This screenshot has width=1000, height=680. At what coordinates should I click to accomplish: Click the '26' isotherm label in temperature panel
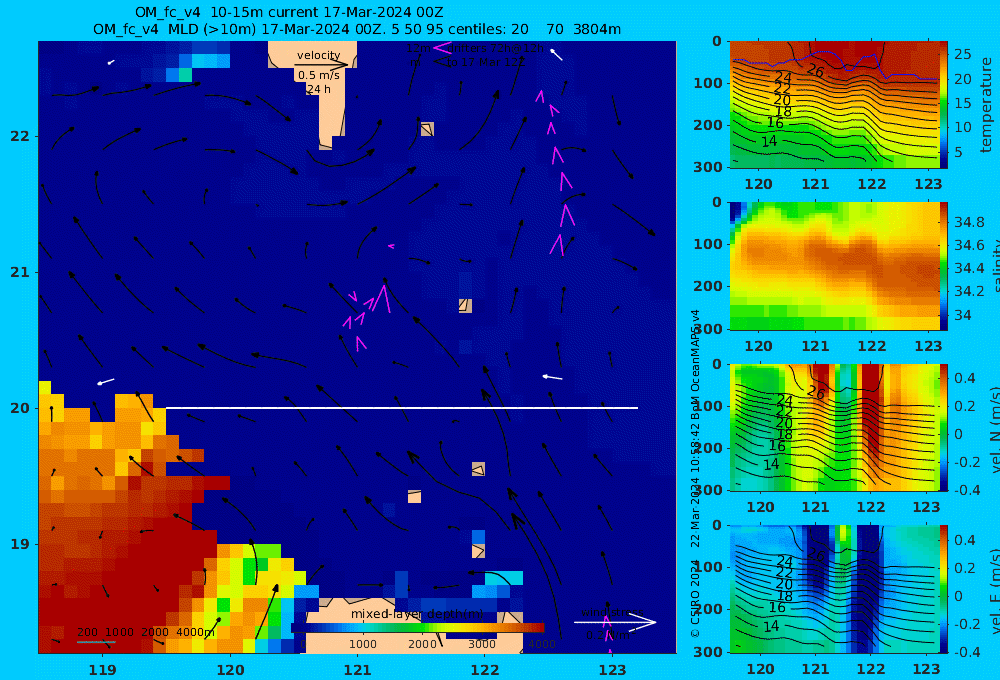click(816, 70)
